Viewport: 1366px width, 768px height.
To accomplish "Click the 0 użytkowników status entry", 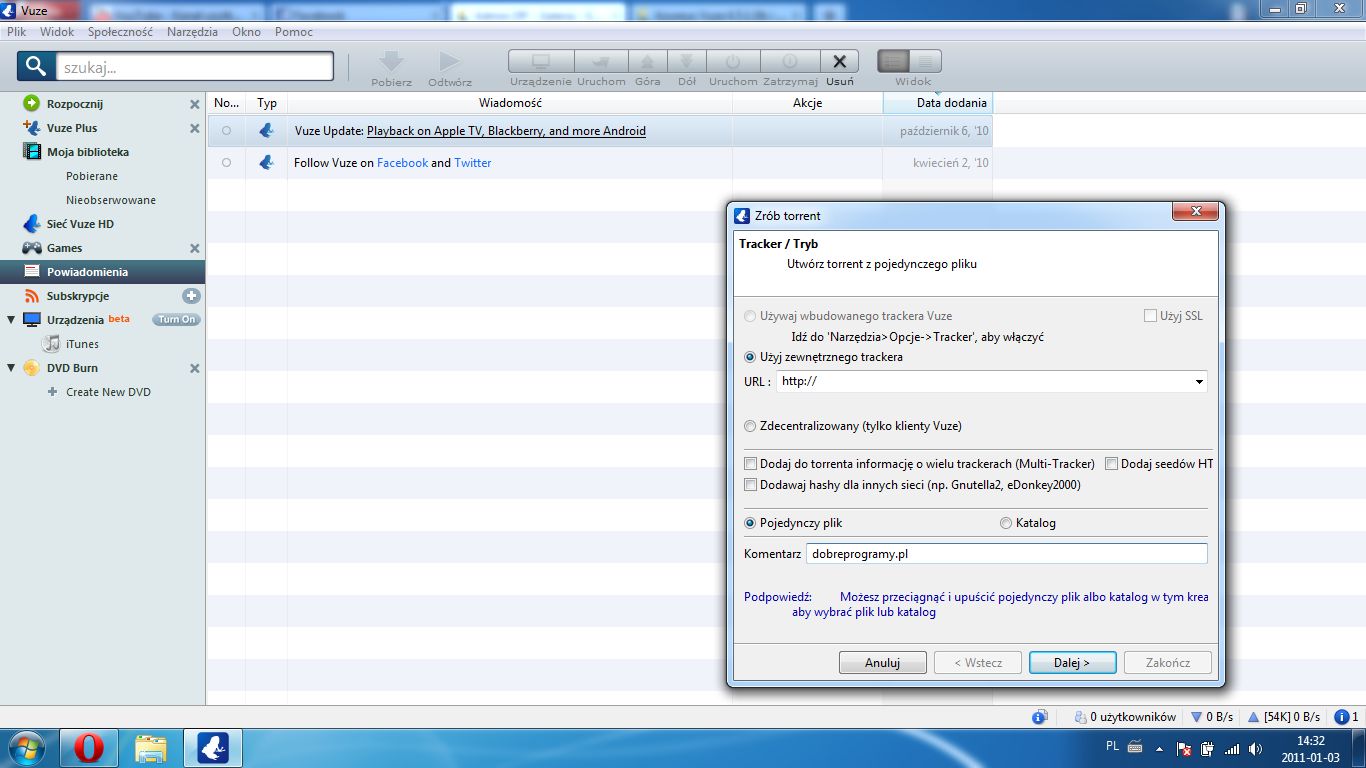I will [x=1125, y=717].
